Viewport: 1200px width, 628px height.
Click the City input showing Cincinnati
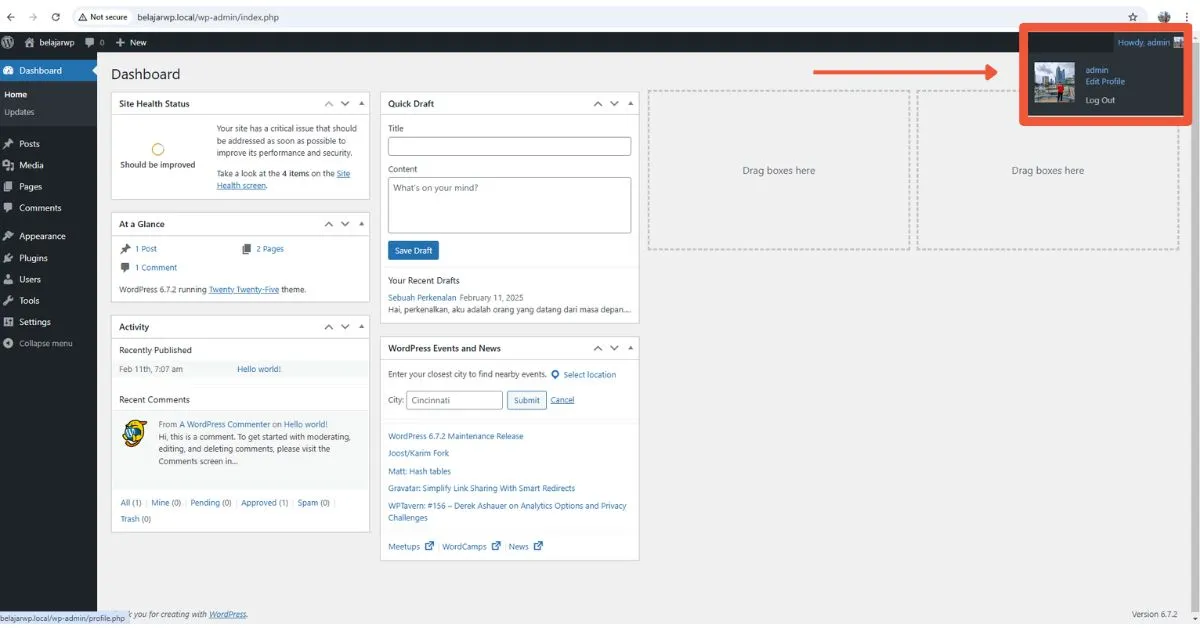(454, 399)
